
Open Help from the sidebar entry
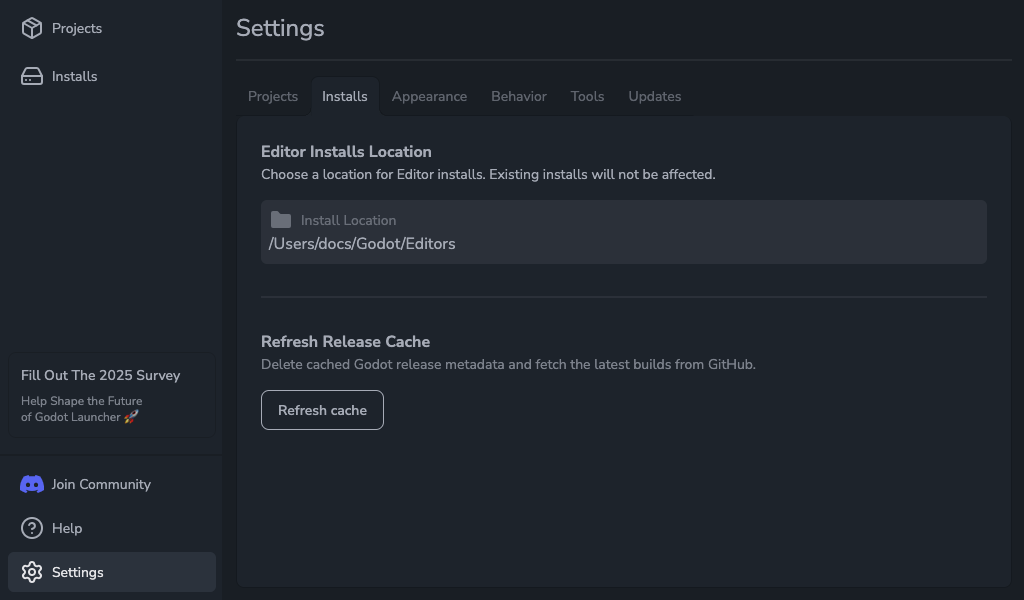(x=66, y=528)
